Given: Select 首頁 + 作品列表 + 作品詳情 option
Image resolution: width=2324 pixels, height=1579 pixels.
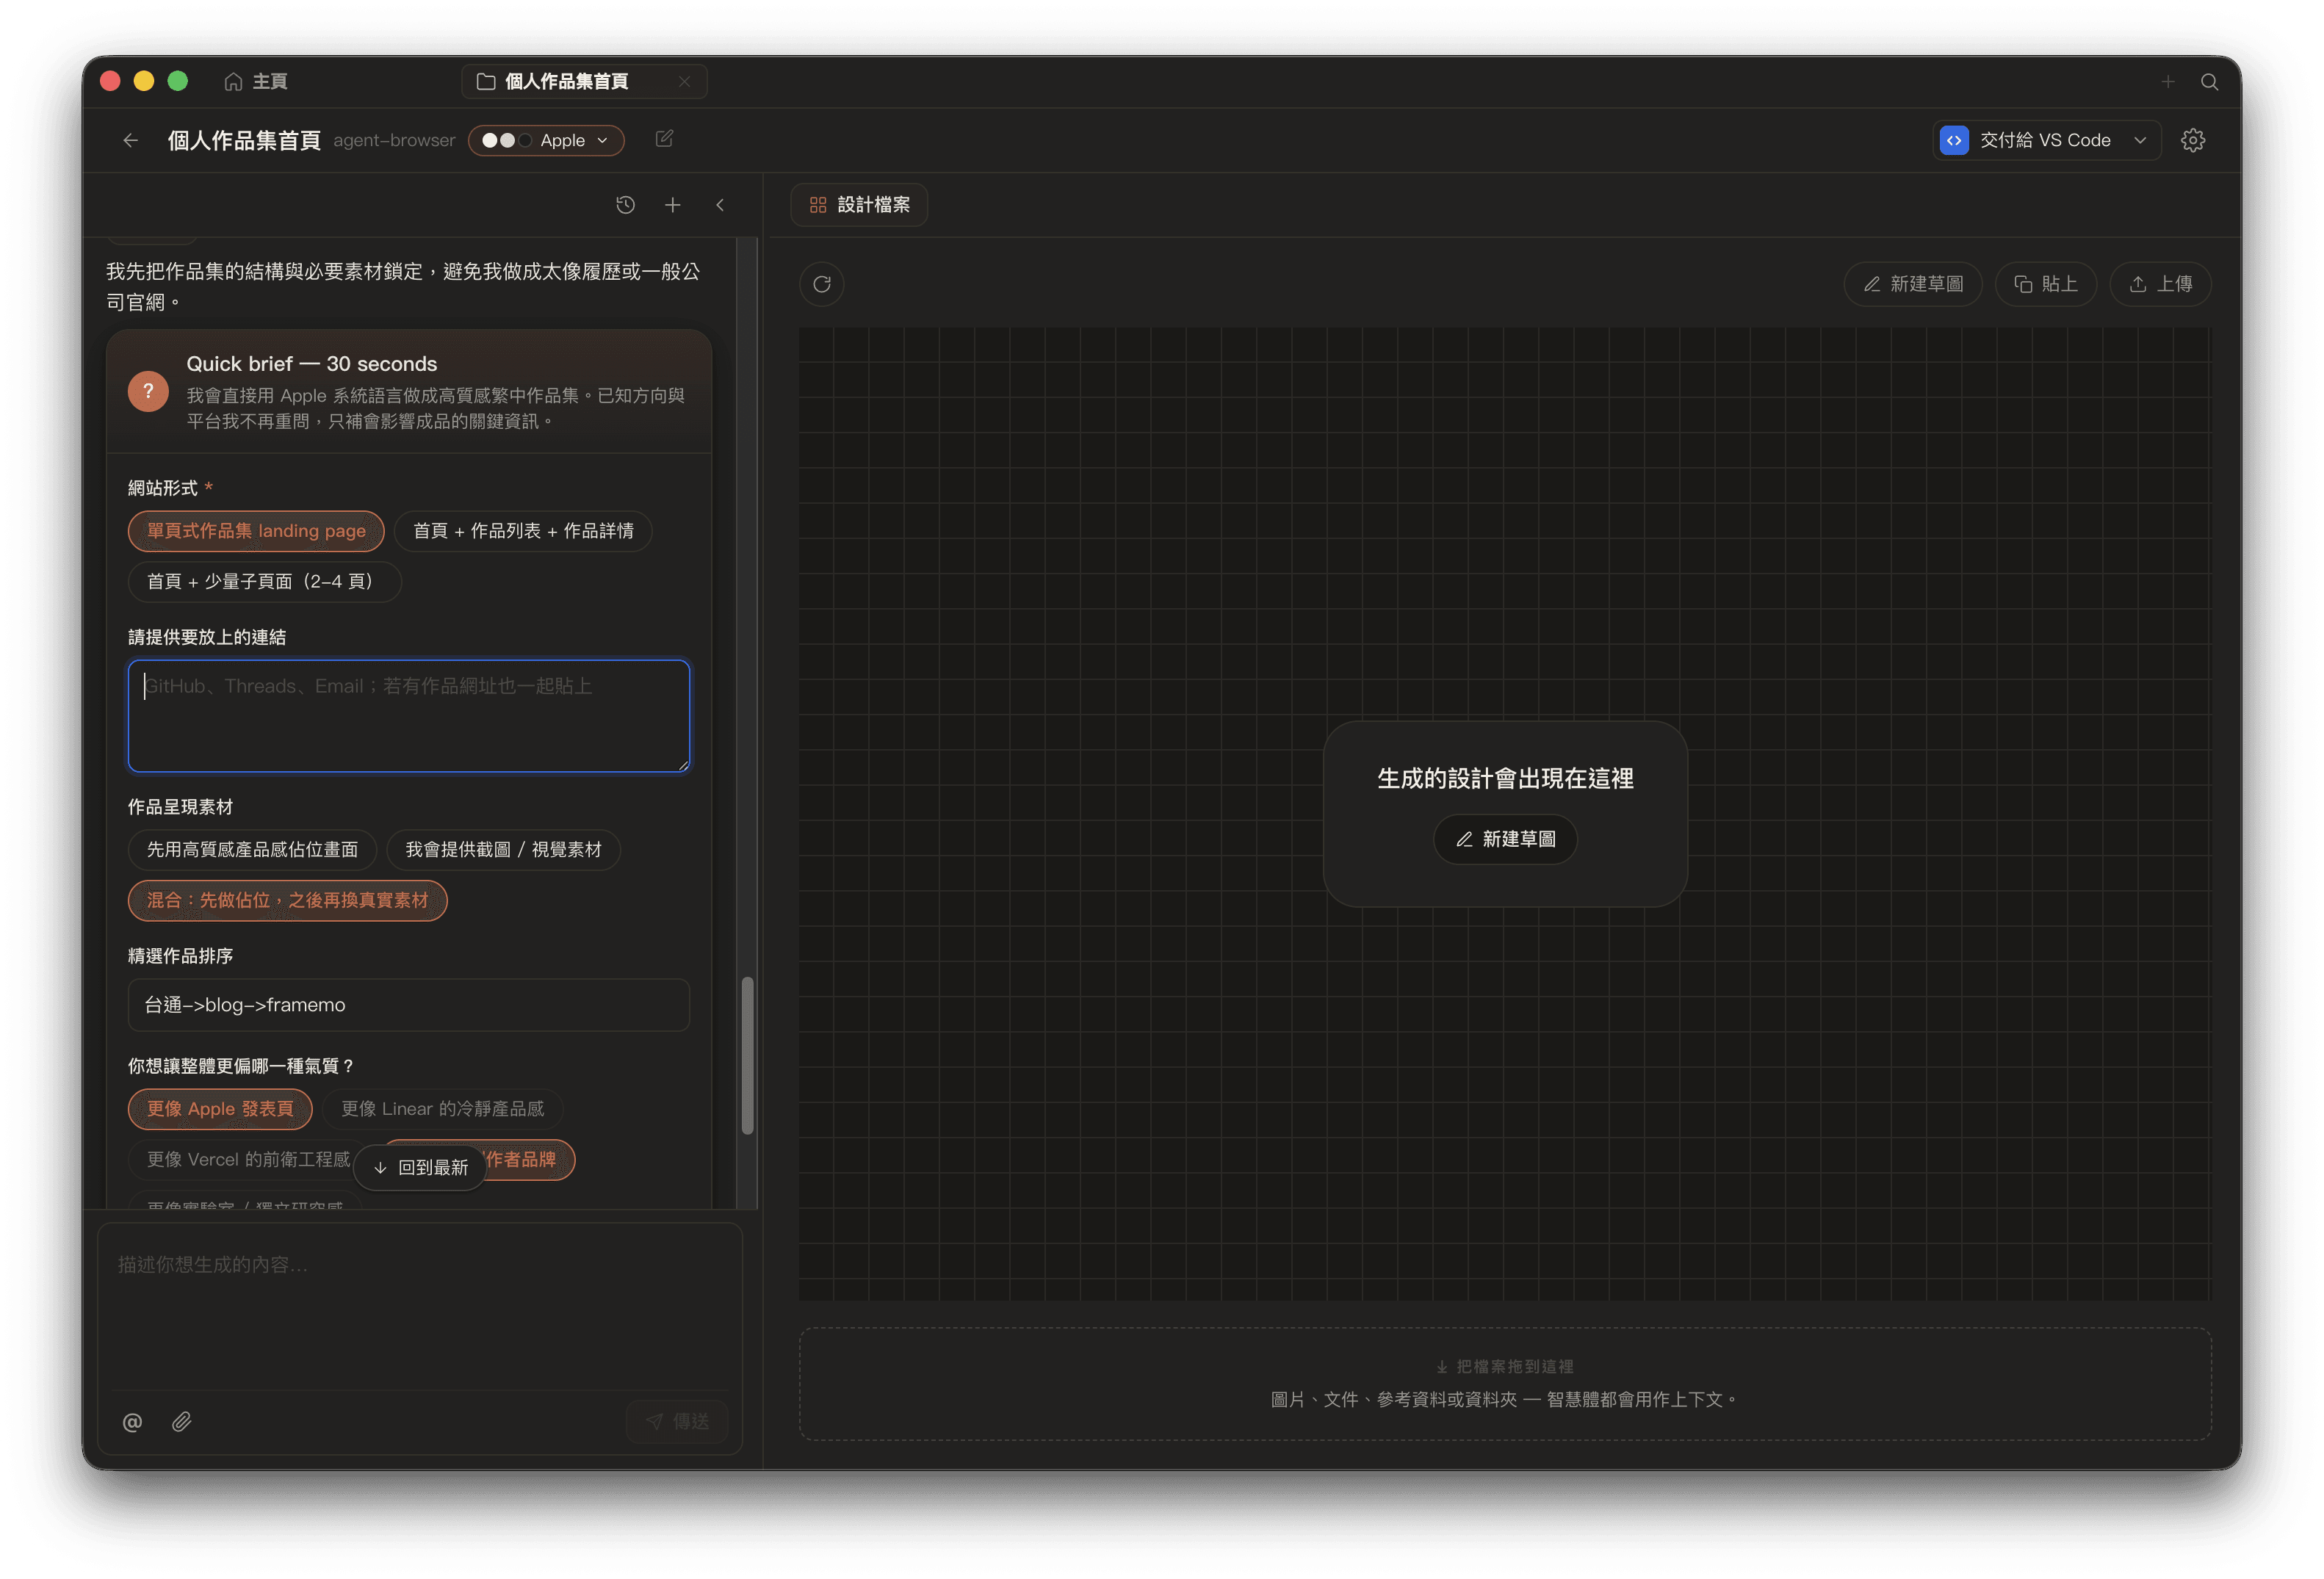Looking at the screenshot, I should (x=523, y=531).
